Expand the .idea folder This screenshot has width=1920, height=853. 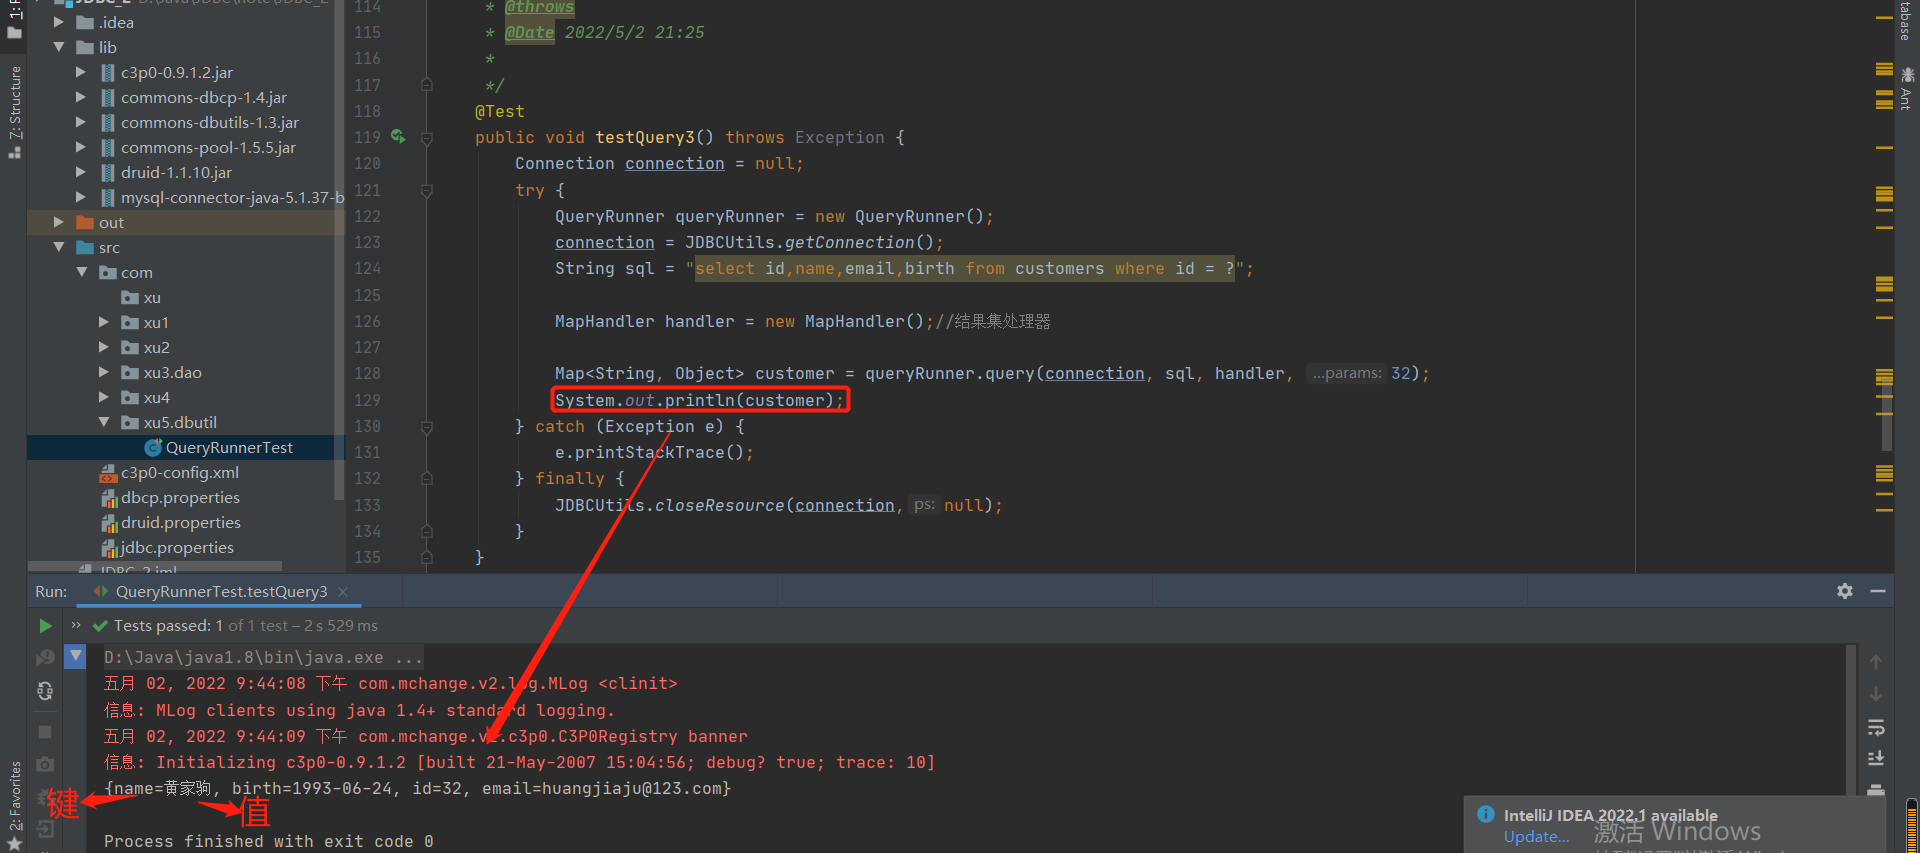(58, 22)
